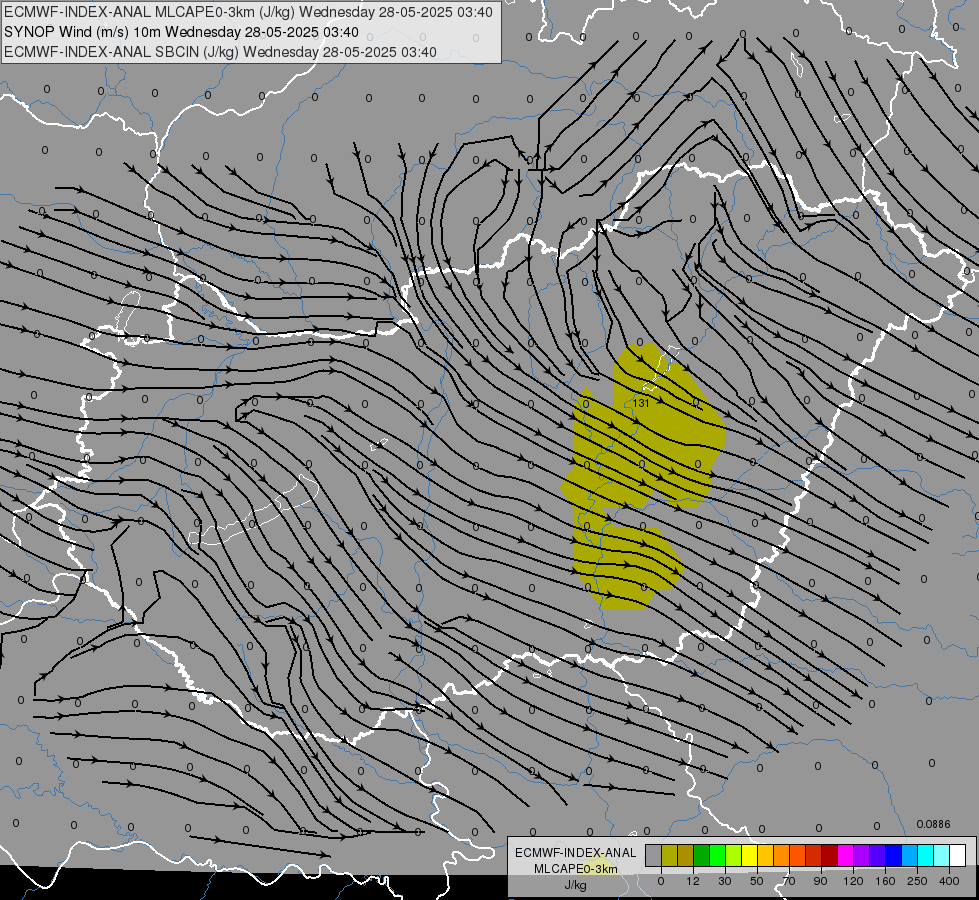Click the 0.0886 value near the legend

[x=933, y=824]
